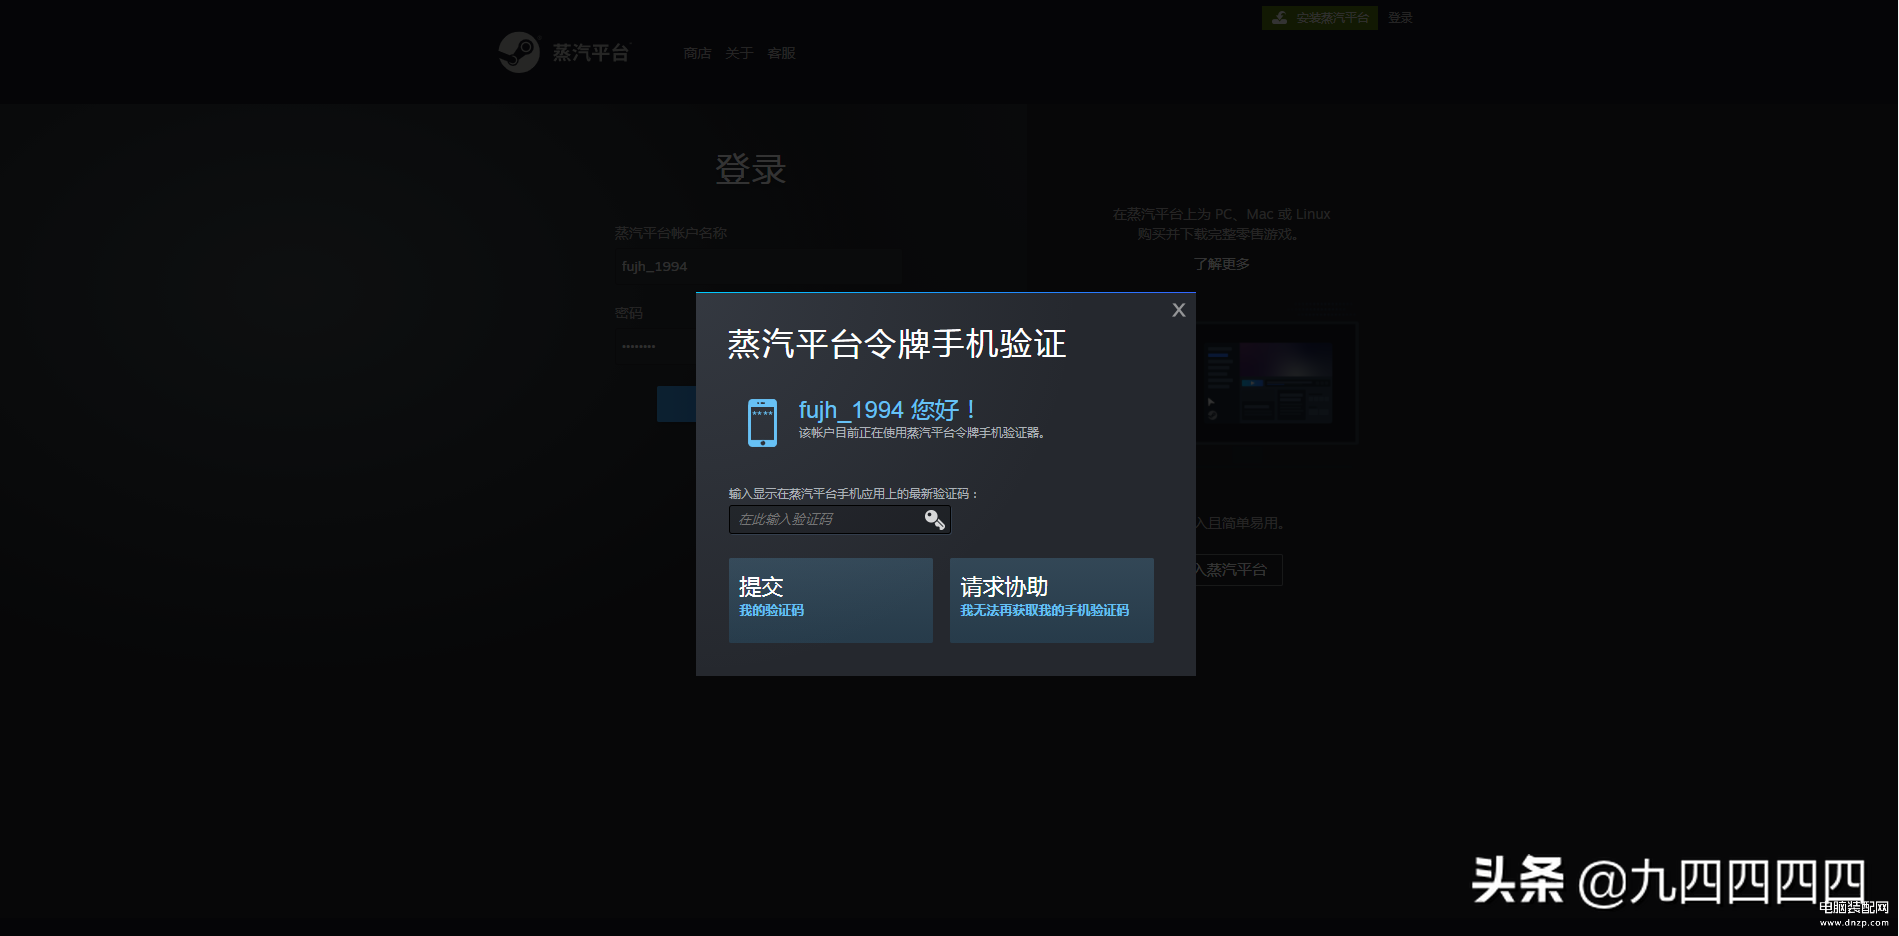1899x936 pixels.
Task: Open the 关于 about menu
Action: tap(739, 53)
